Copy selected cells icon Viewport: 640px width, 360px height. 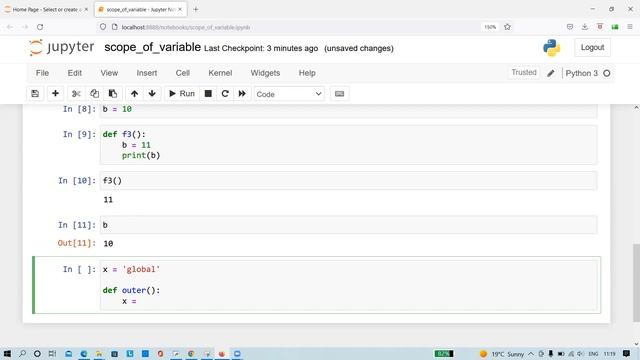tap(94, 94)
